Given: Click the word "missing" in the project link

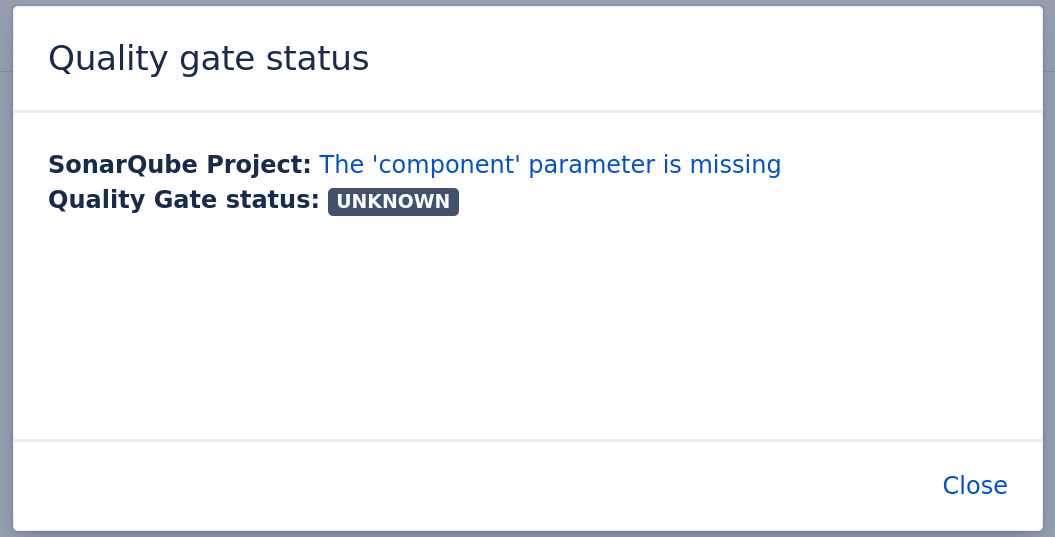Looking at the screenshot, I should tap(735, 165).
